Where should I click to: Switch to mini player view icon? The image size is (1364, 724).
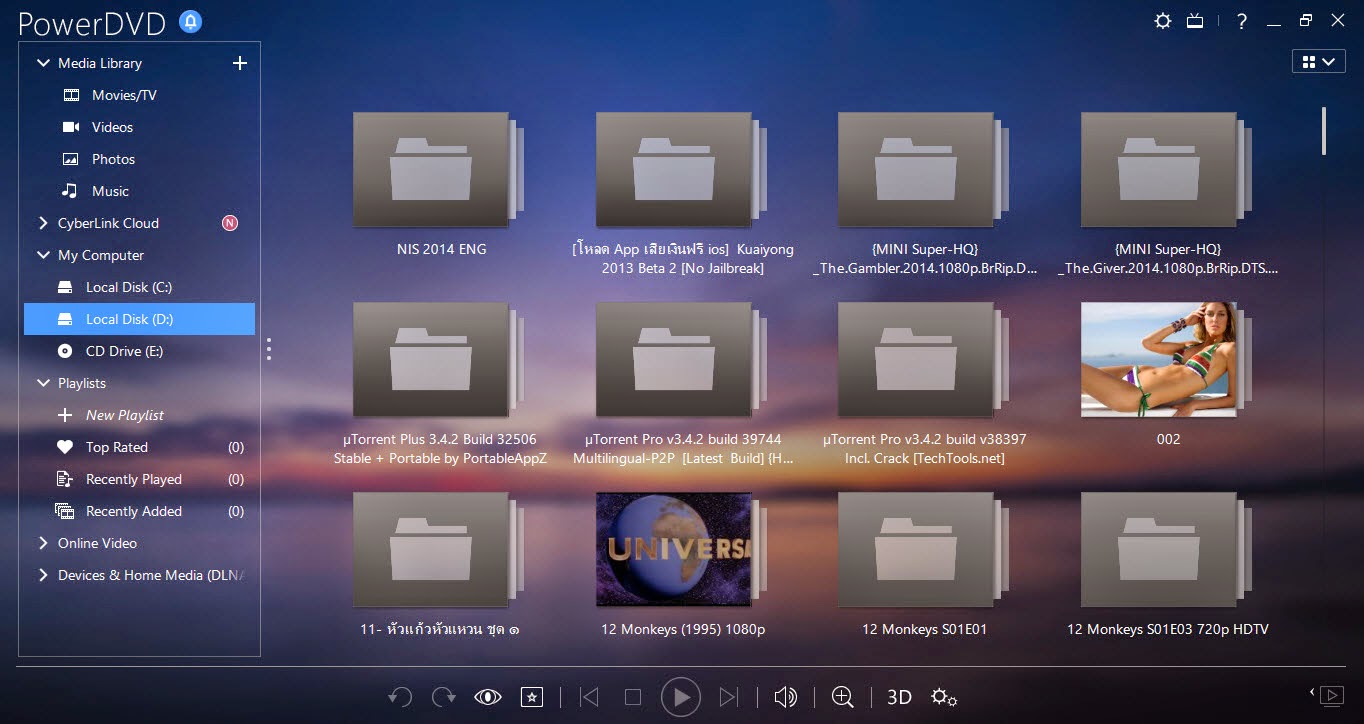(x=1329, y=694)
